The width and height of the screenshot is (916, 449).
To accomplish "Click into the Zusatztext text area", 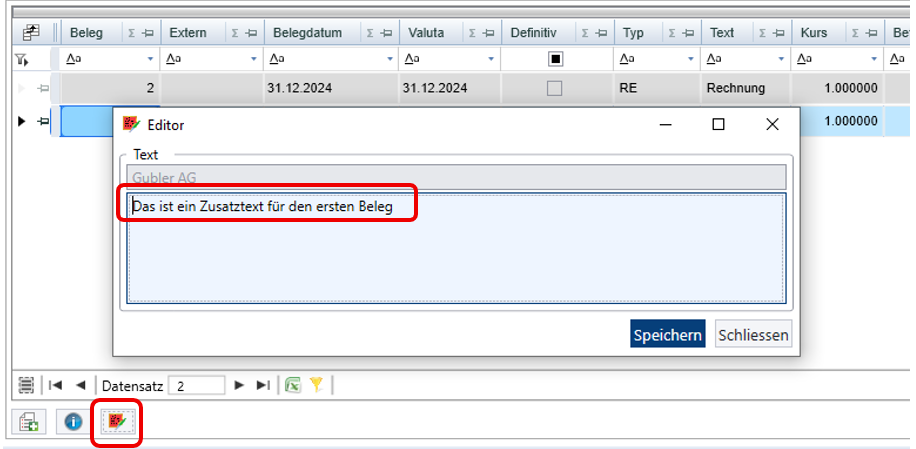I will [x=456, y=248].
